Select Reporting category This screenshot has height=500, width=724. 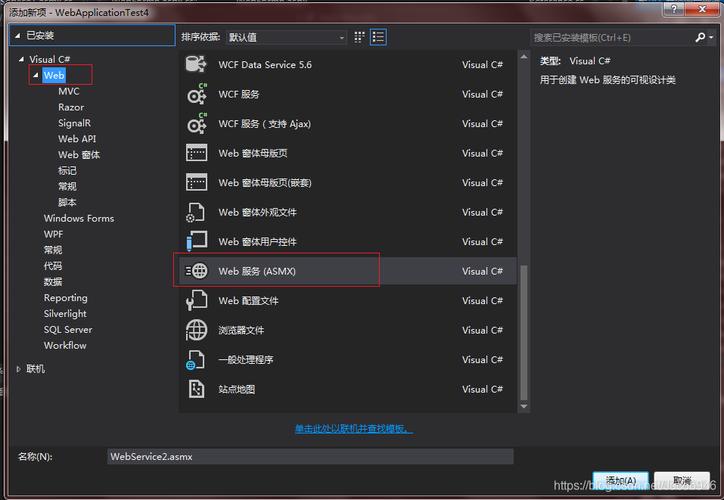[x=66, y=298]
